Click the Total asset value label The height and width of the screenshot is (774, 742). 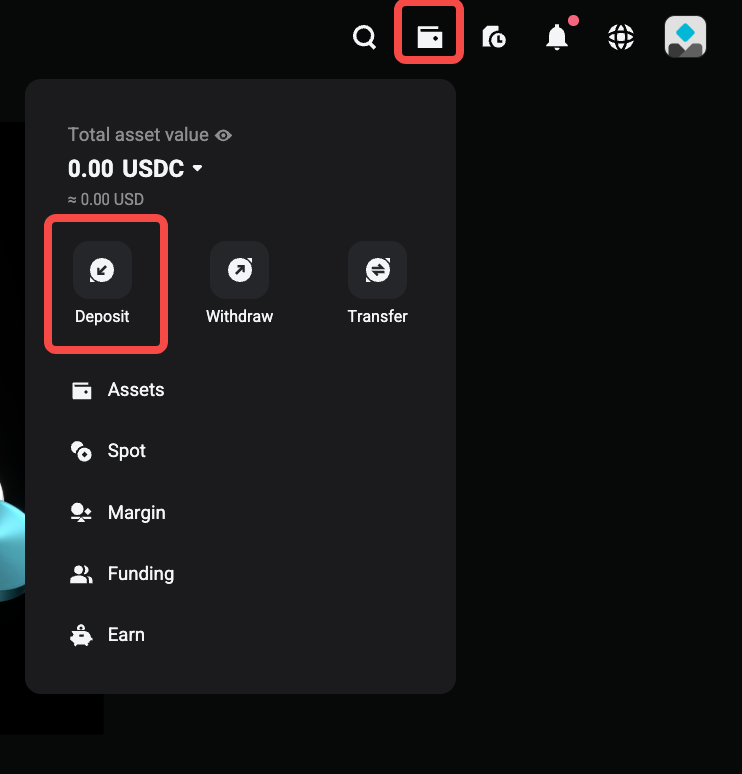[138, 135]
